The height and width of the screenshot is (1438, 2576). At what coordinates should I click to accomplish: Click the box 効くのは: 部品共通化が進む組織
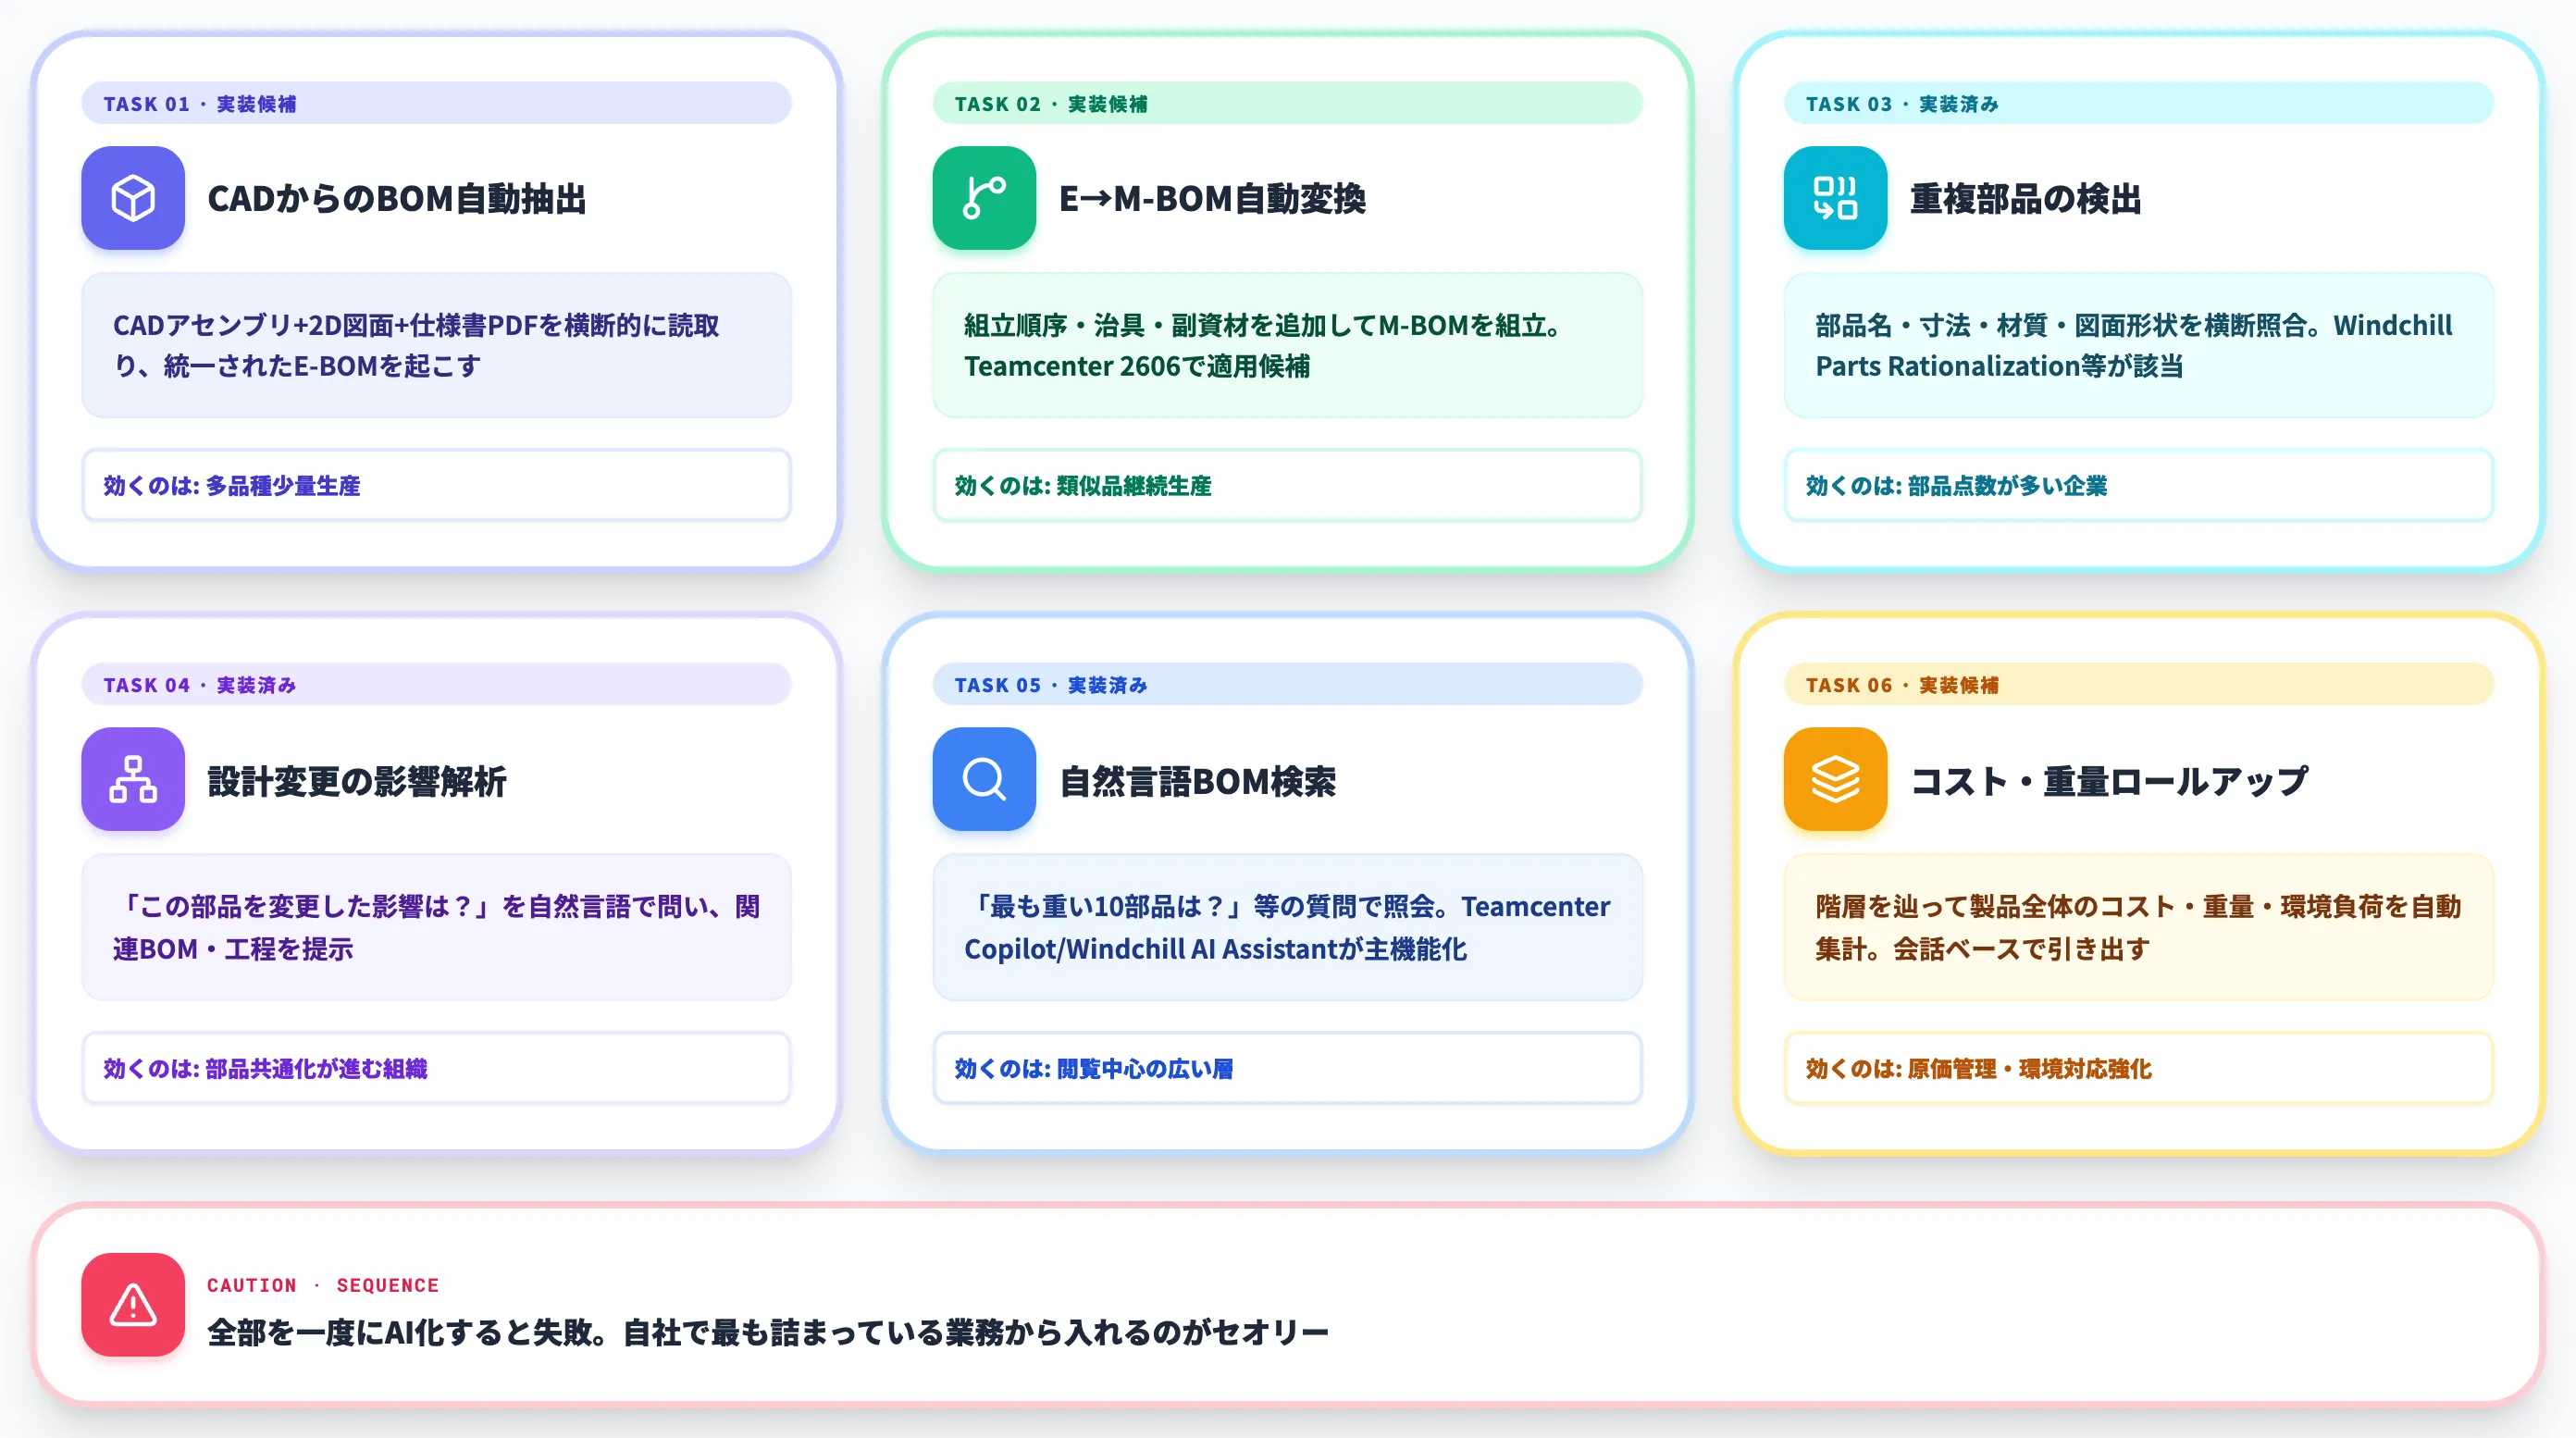click(x=436, y=1068)
